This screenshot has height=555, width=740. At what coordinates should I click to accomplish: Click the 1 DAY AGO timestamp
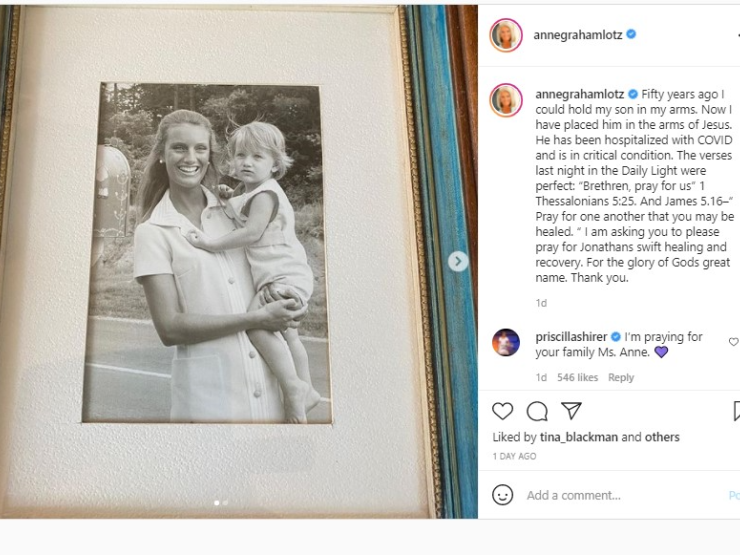pyautogui.click(x=514, y=456)
